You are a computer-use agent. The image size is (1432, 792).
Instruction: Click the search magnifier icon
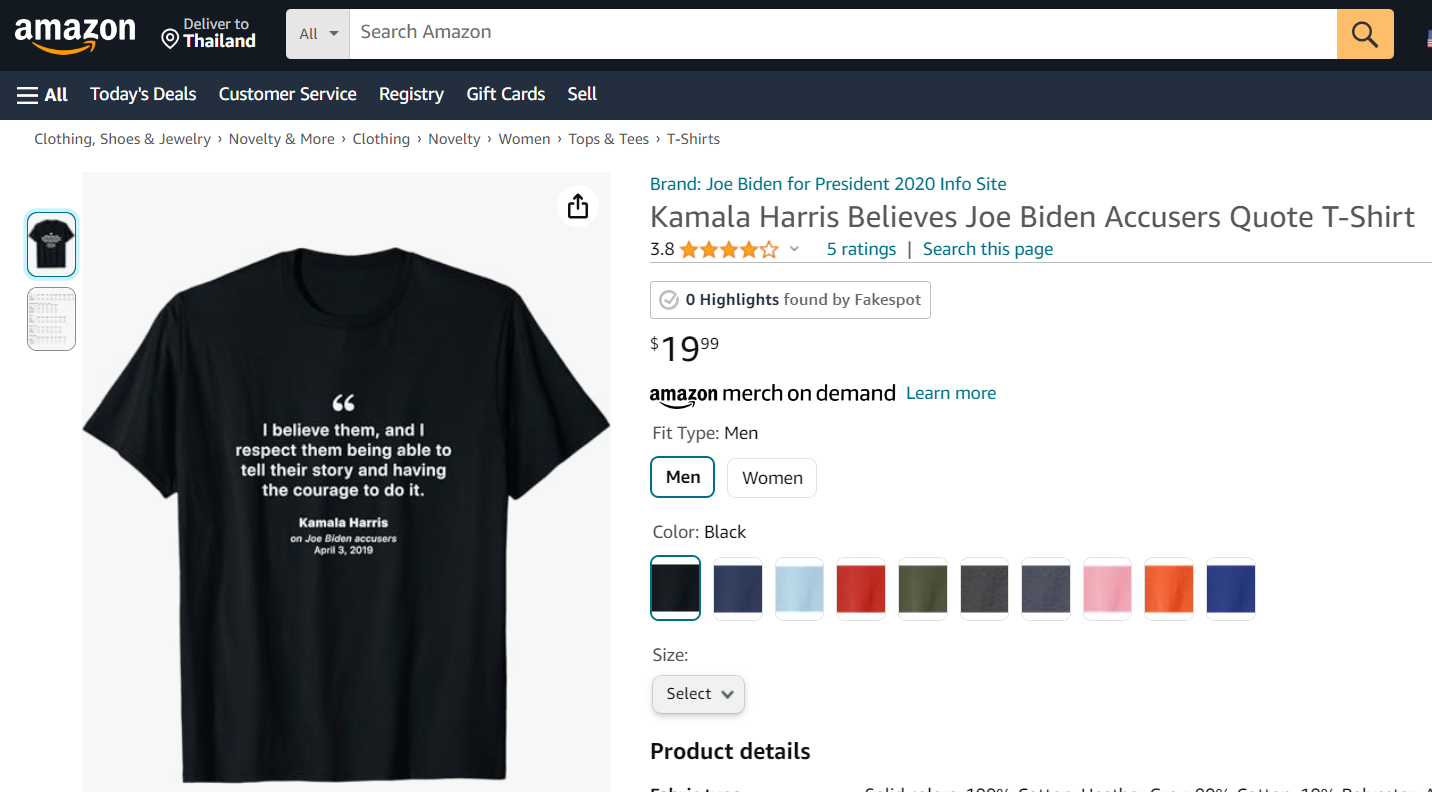point(1364,33)
